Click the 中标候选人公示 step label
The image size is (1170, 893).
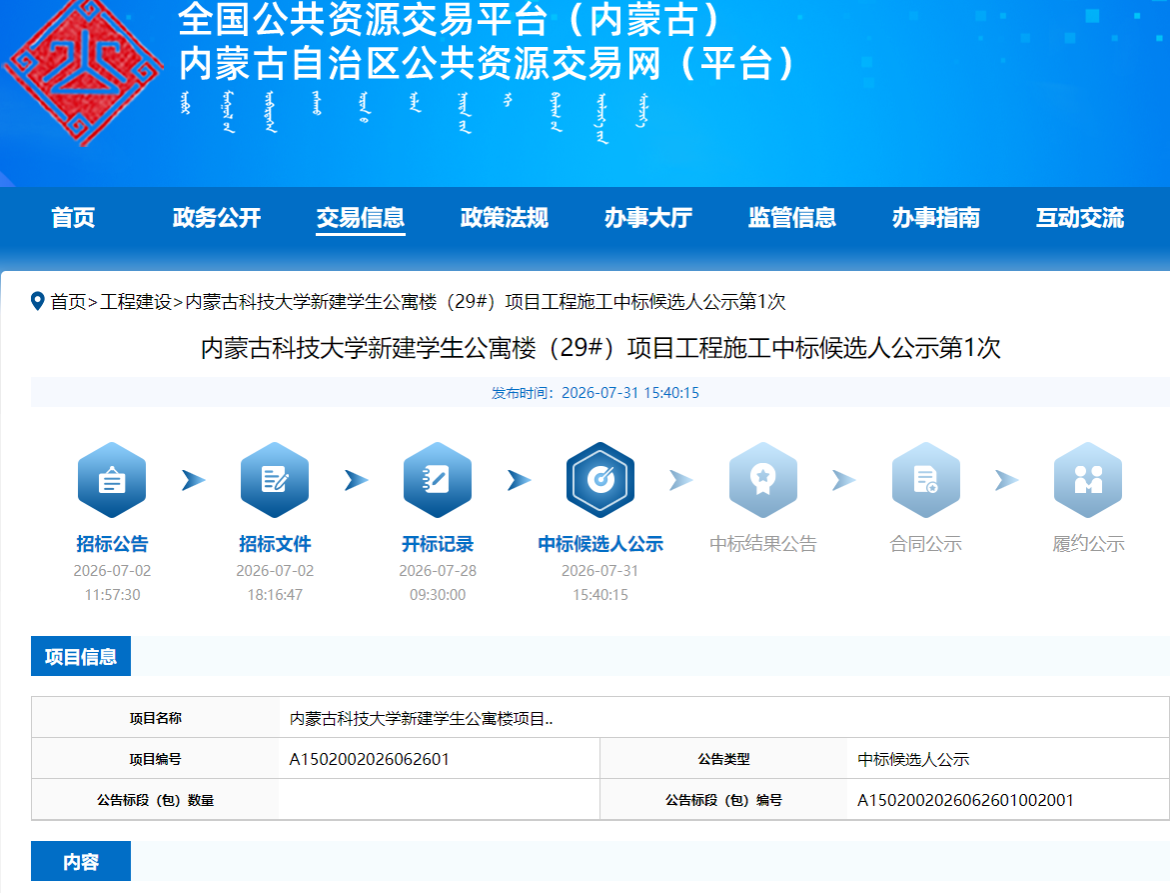pos(601,544)
